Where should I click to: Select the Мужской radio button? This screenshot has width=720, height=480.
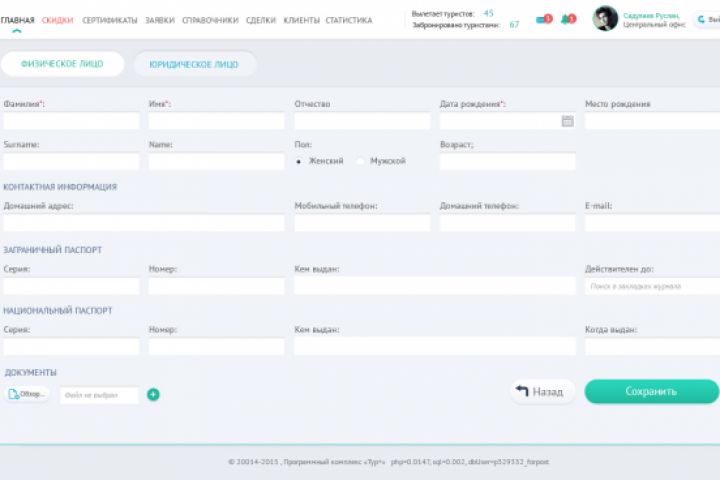[360, 161]
